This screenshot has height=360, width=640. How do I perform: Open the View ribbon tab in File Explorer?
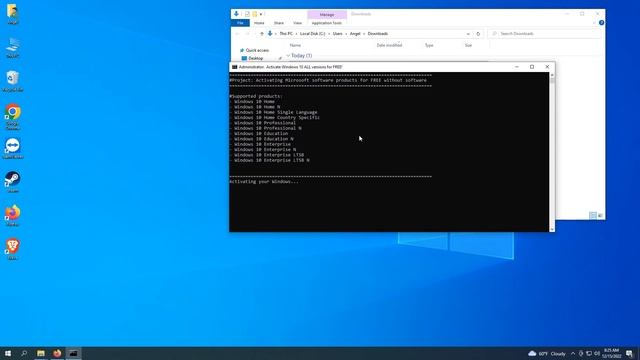click(298, 23)
